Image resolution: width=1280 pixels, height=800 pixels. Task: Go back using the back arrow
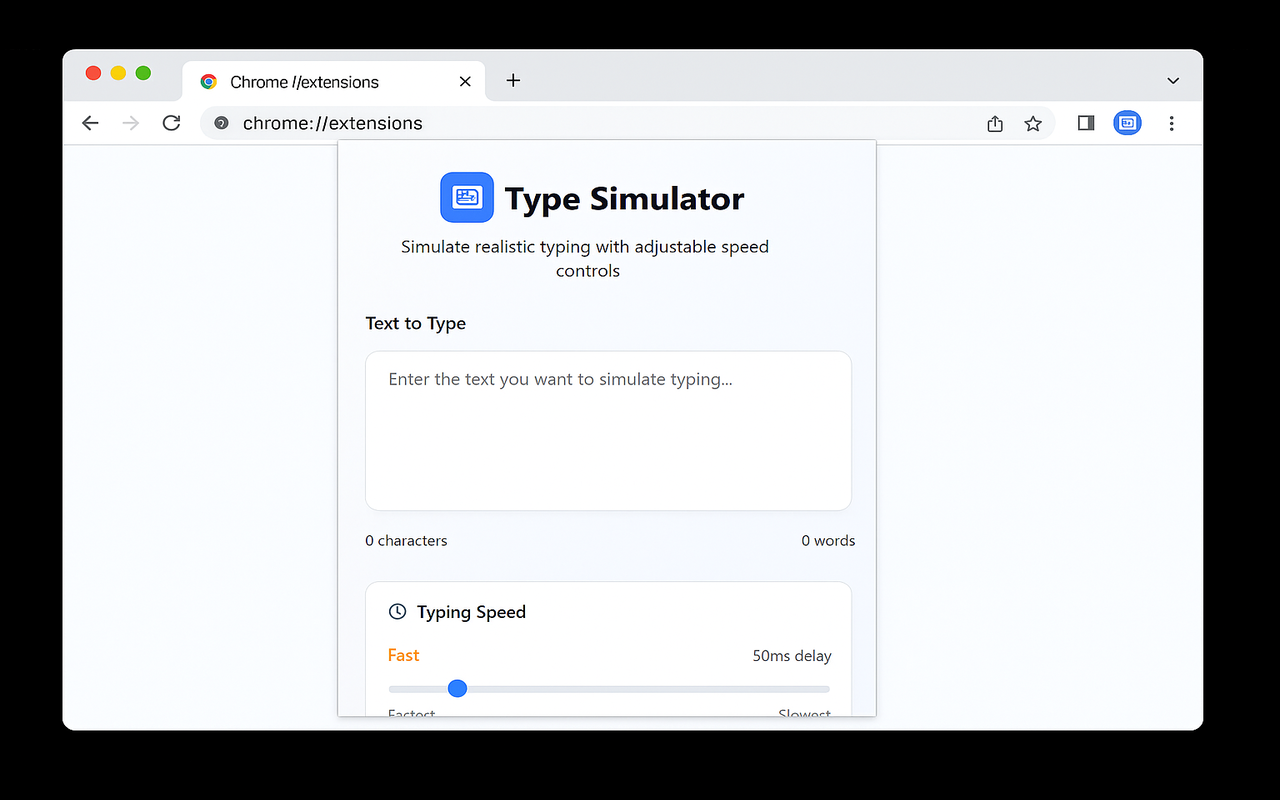click(90, 122)
